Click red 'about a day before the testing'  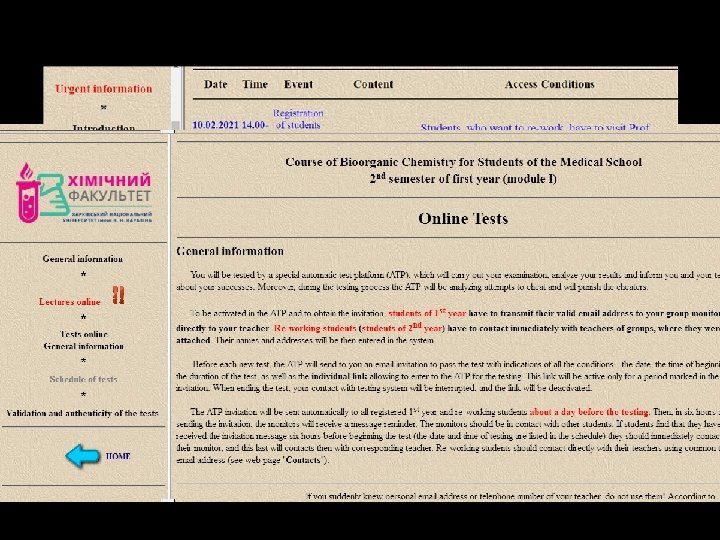(589, 412)
